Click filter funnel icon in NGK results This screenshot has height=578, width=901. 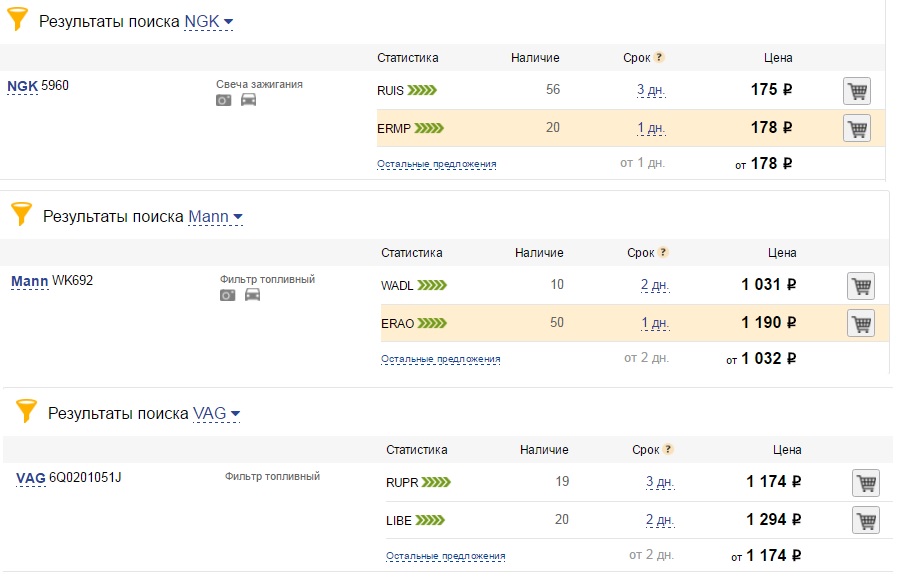(17, 18)
